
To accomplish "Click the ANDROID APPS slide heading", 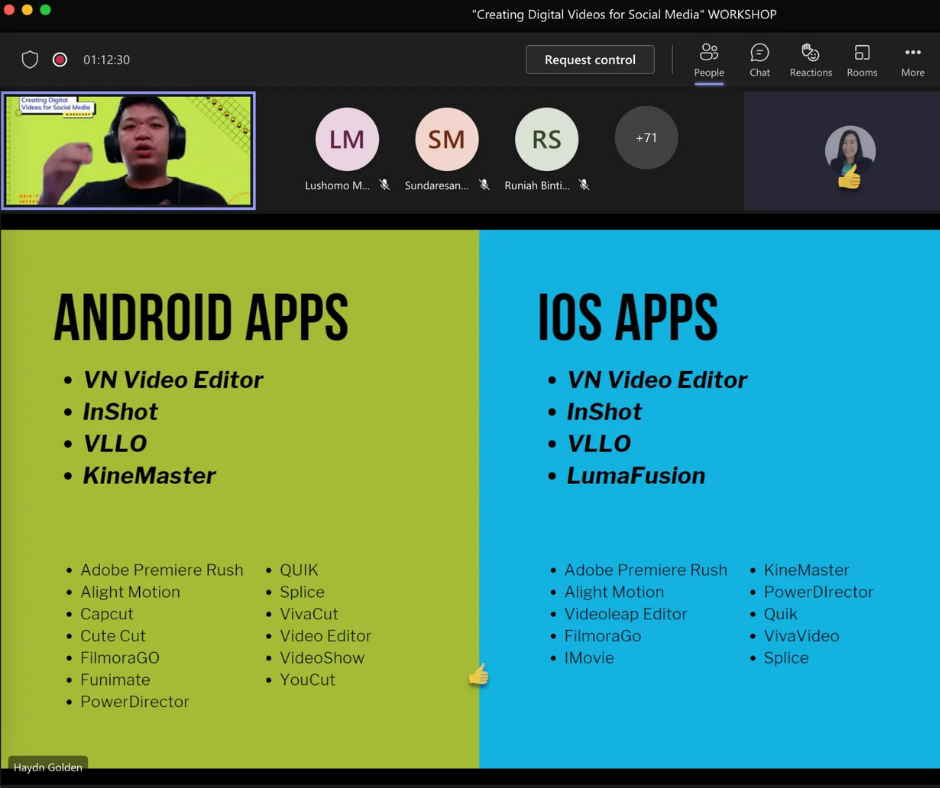I will click(201, 317).
